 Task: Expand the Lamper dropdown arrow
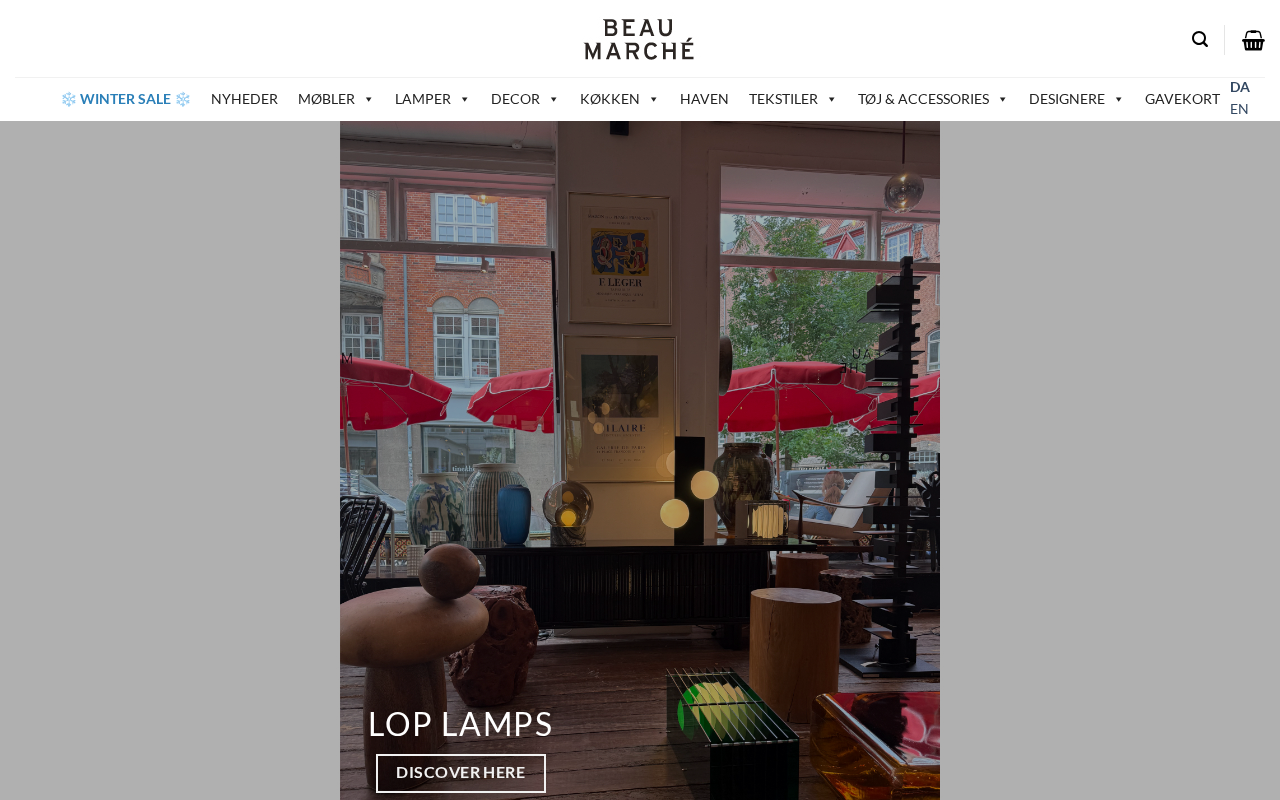pyautogui.click(x=465, y=99)
